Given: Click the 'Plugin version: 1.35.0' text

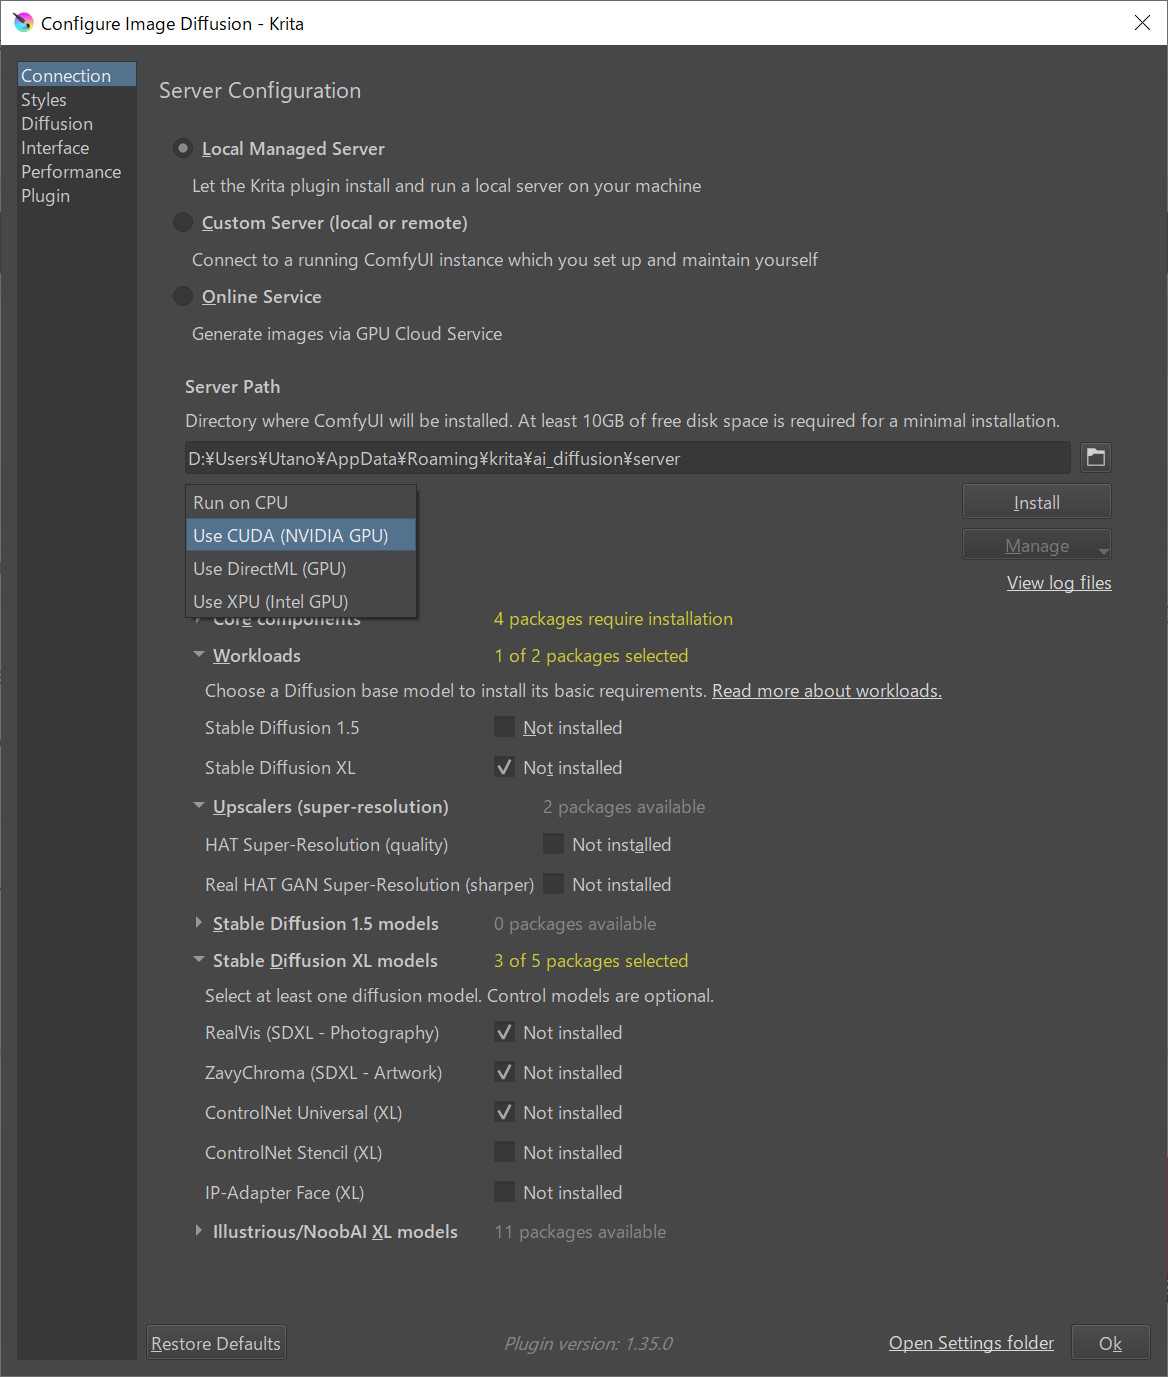Looking at the screenshot, I should [588, 1343].
